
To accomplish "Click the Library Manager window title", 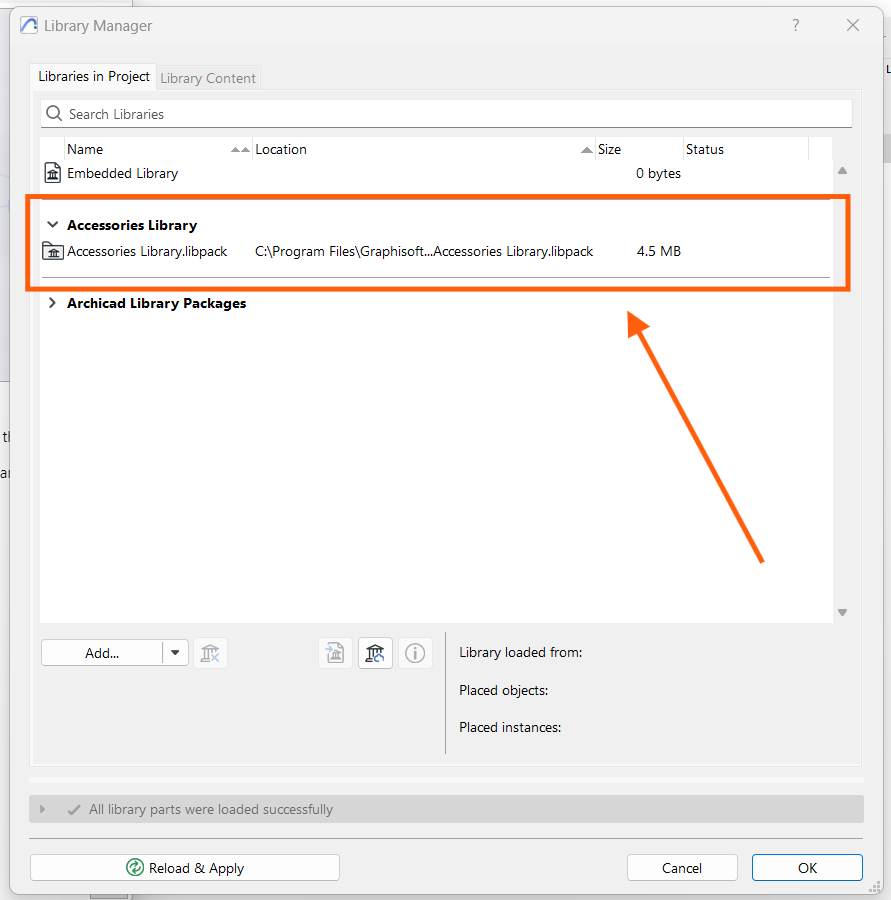I will pyautogui.click(x=98, y=26).
